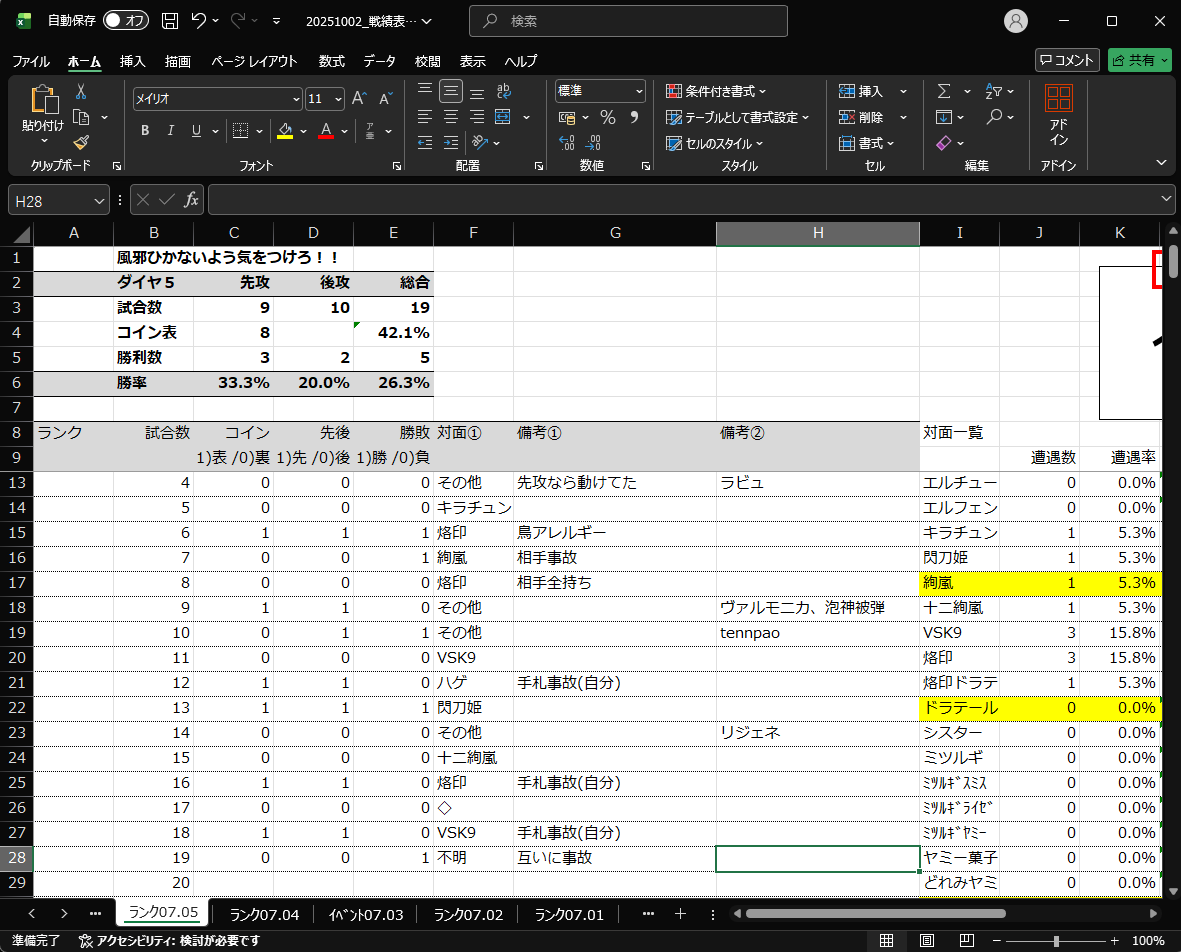Open number format dropdown 標準
The width and height of the screenshot is (1181, 952).
click(x=639, y=91)
